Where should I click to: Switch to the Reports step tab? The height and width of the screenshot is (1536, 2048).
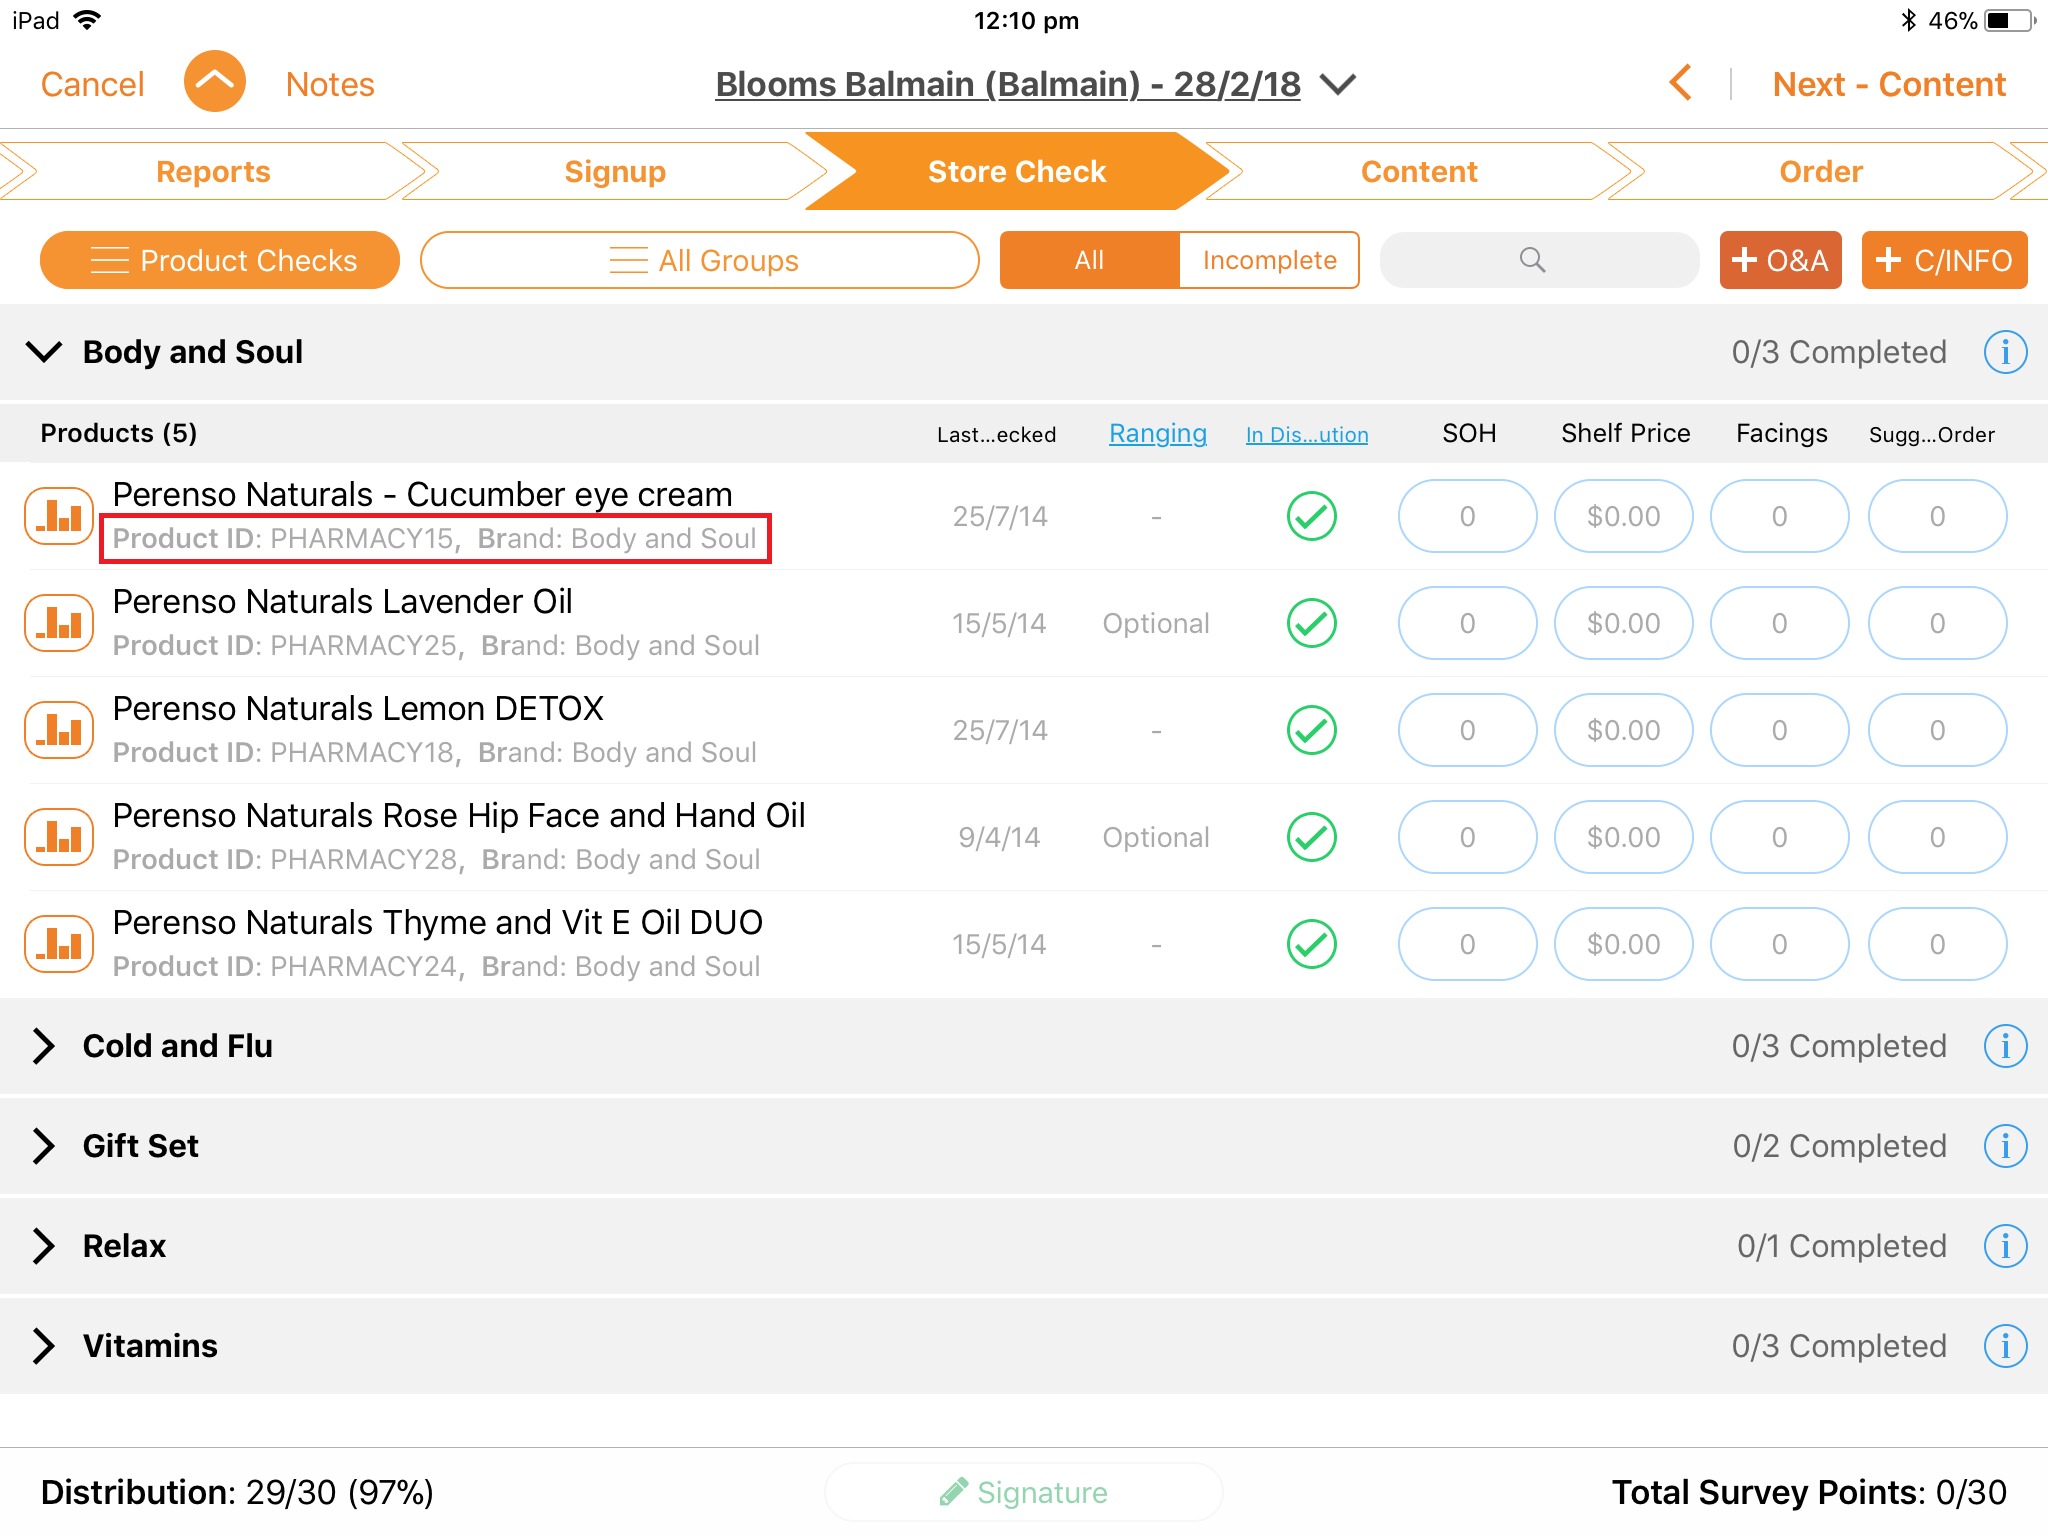coord(213,171)
